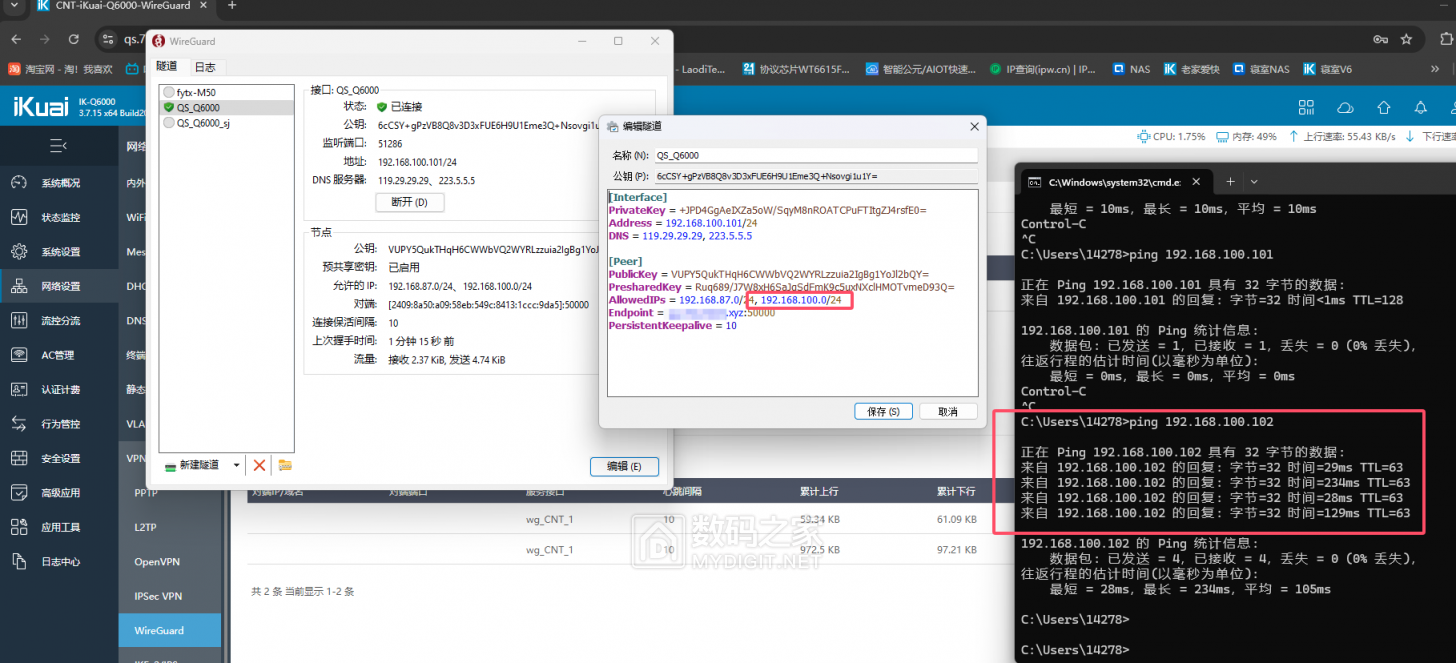This screenshot has width=1456, height=663.
Task: Click the home icon in the iKuai header
Action: [1383, 107]
